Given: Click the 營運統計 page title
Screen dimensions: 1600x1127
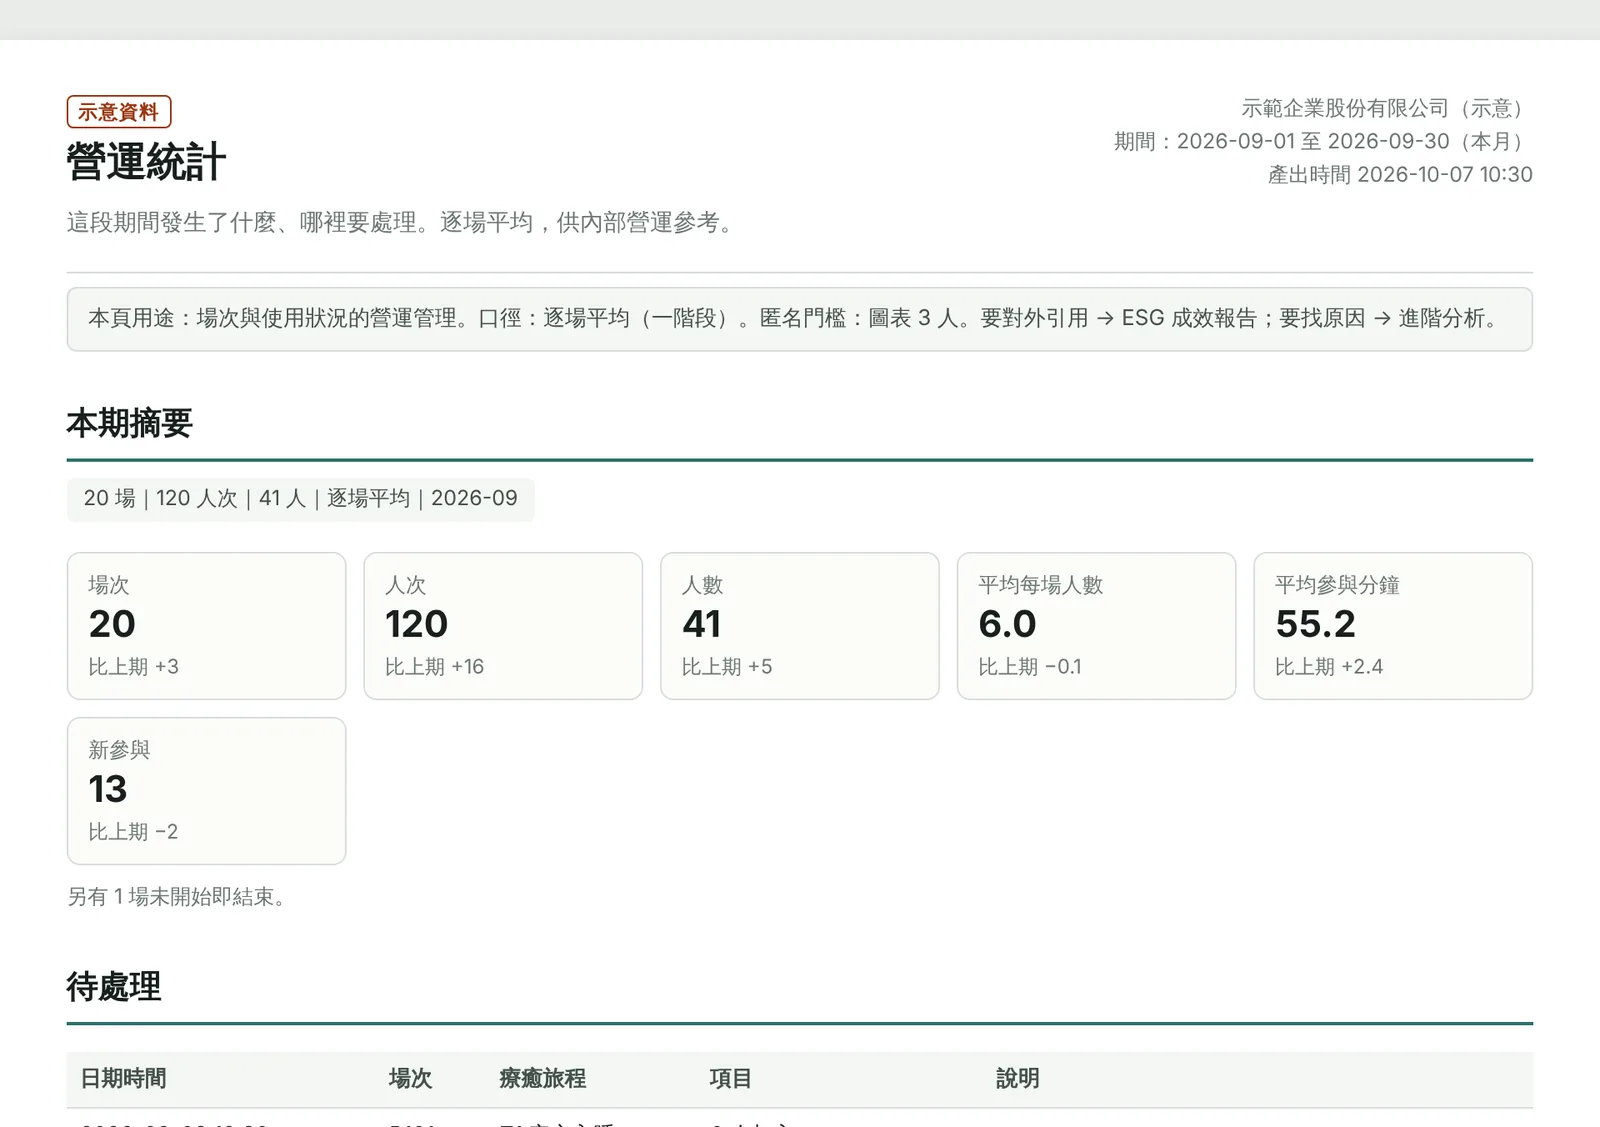Looking at the screenshot, I should click(x=147, y=162).
